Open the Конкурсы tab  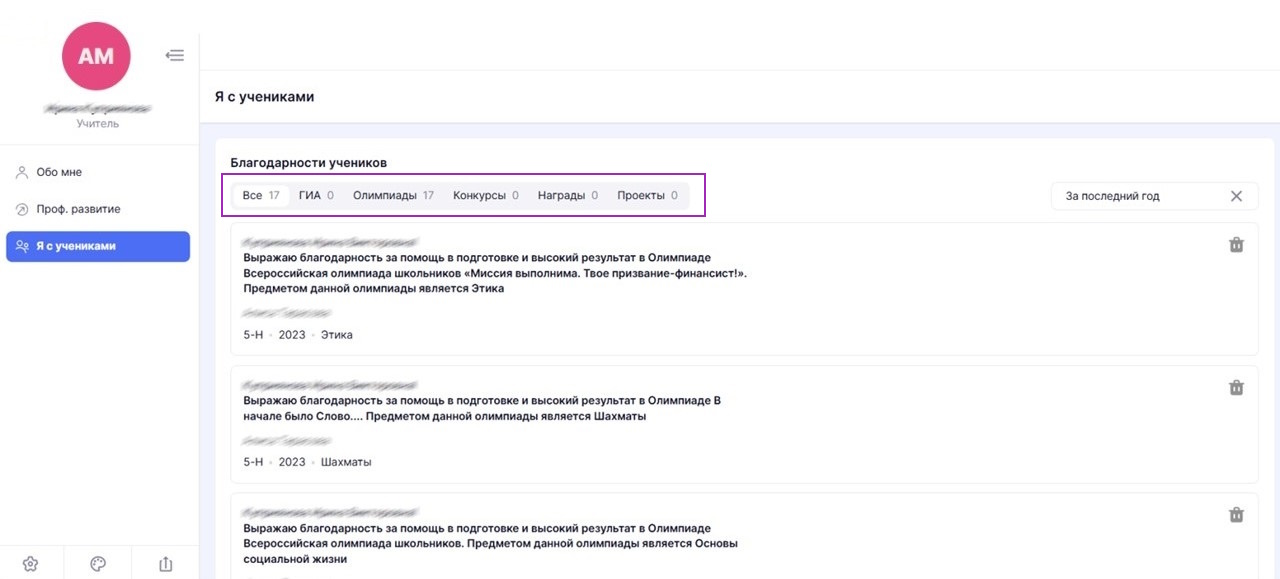[486, 195]
